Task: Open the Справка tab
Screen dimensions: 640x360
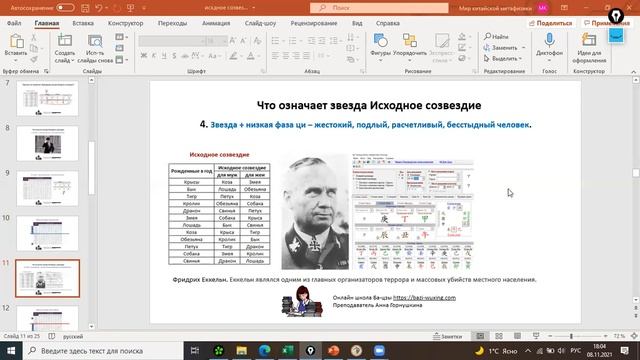Action: pyautogui.click(x=387, y=23)
